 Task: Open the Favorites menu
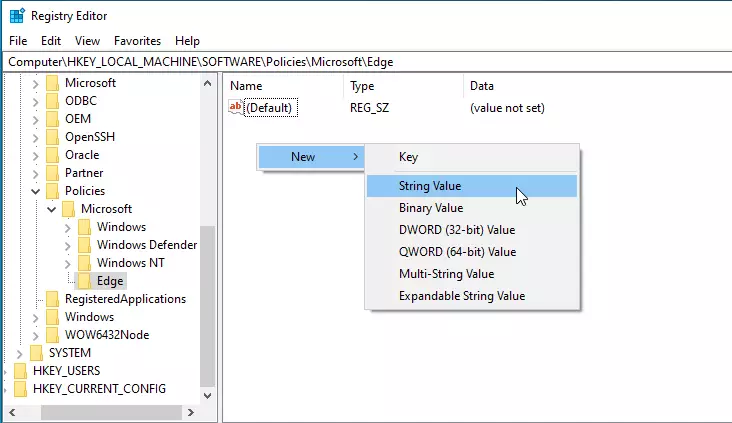pos(137,41)
